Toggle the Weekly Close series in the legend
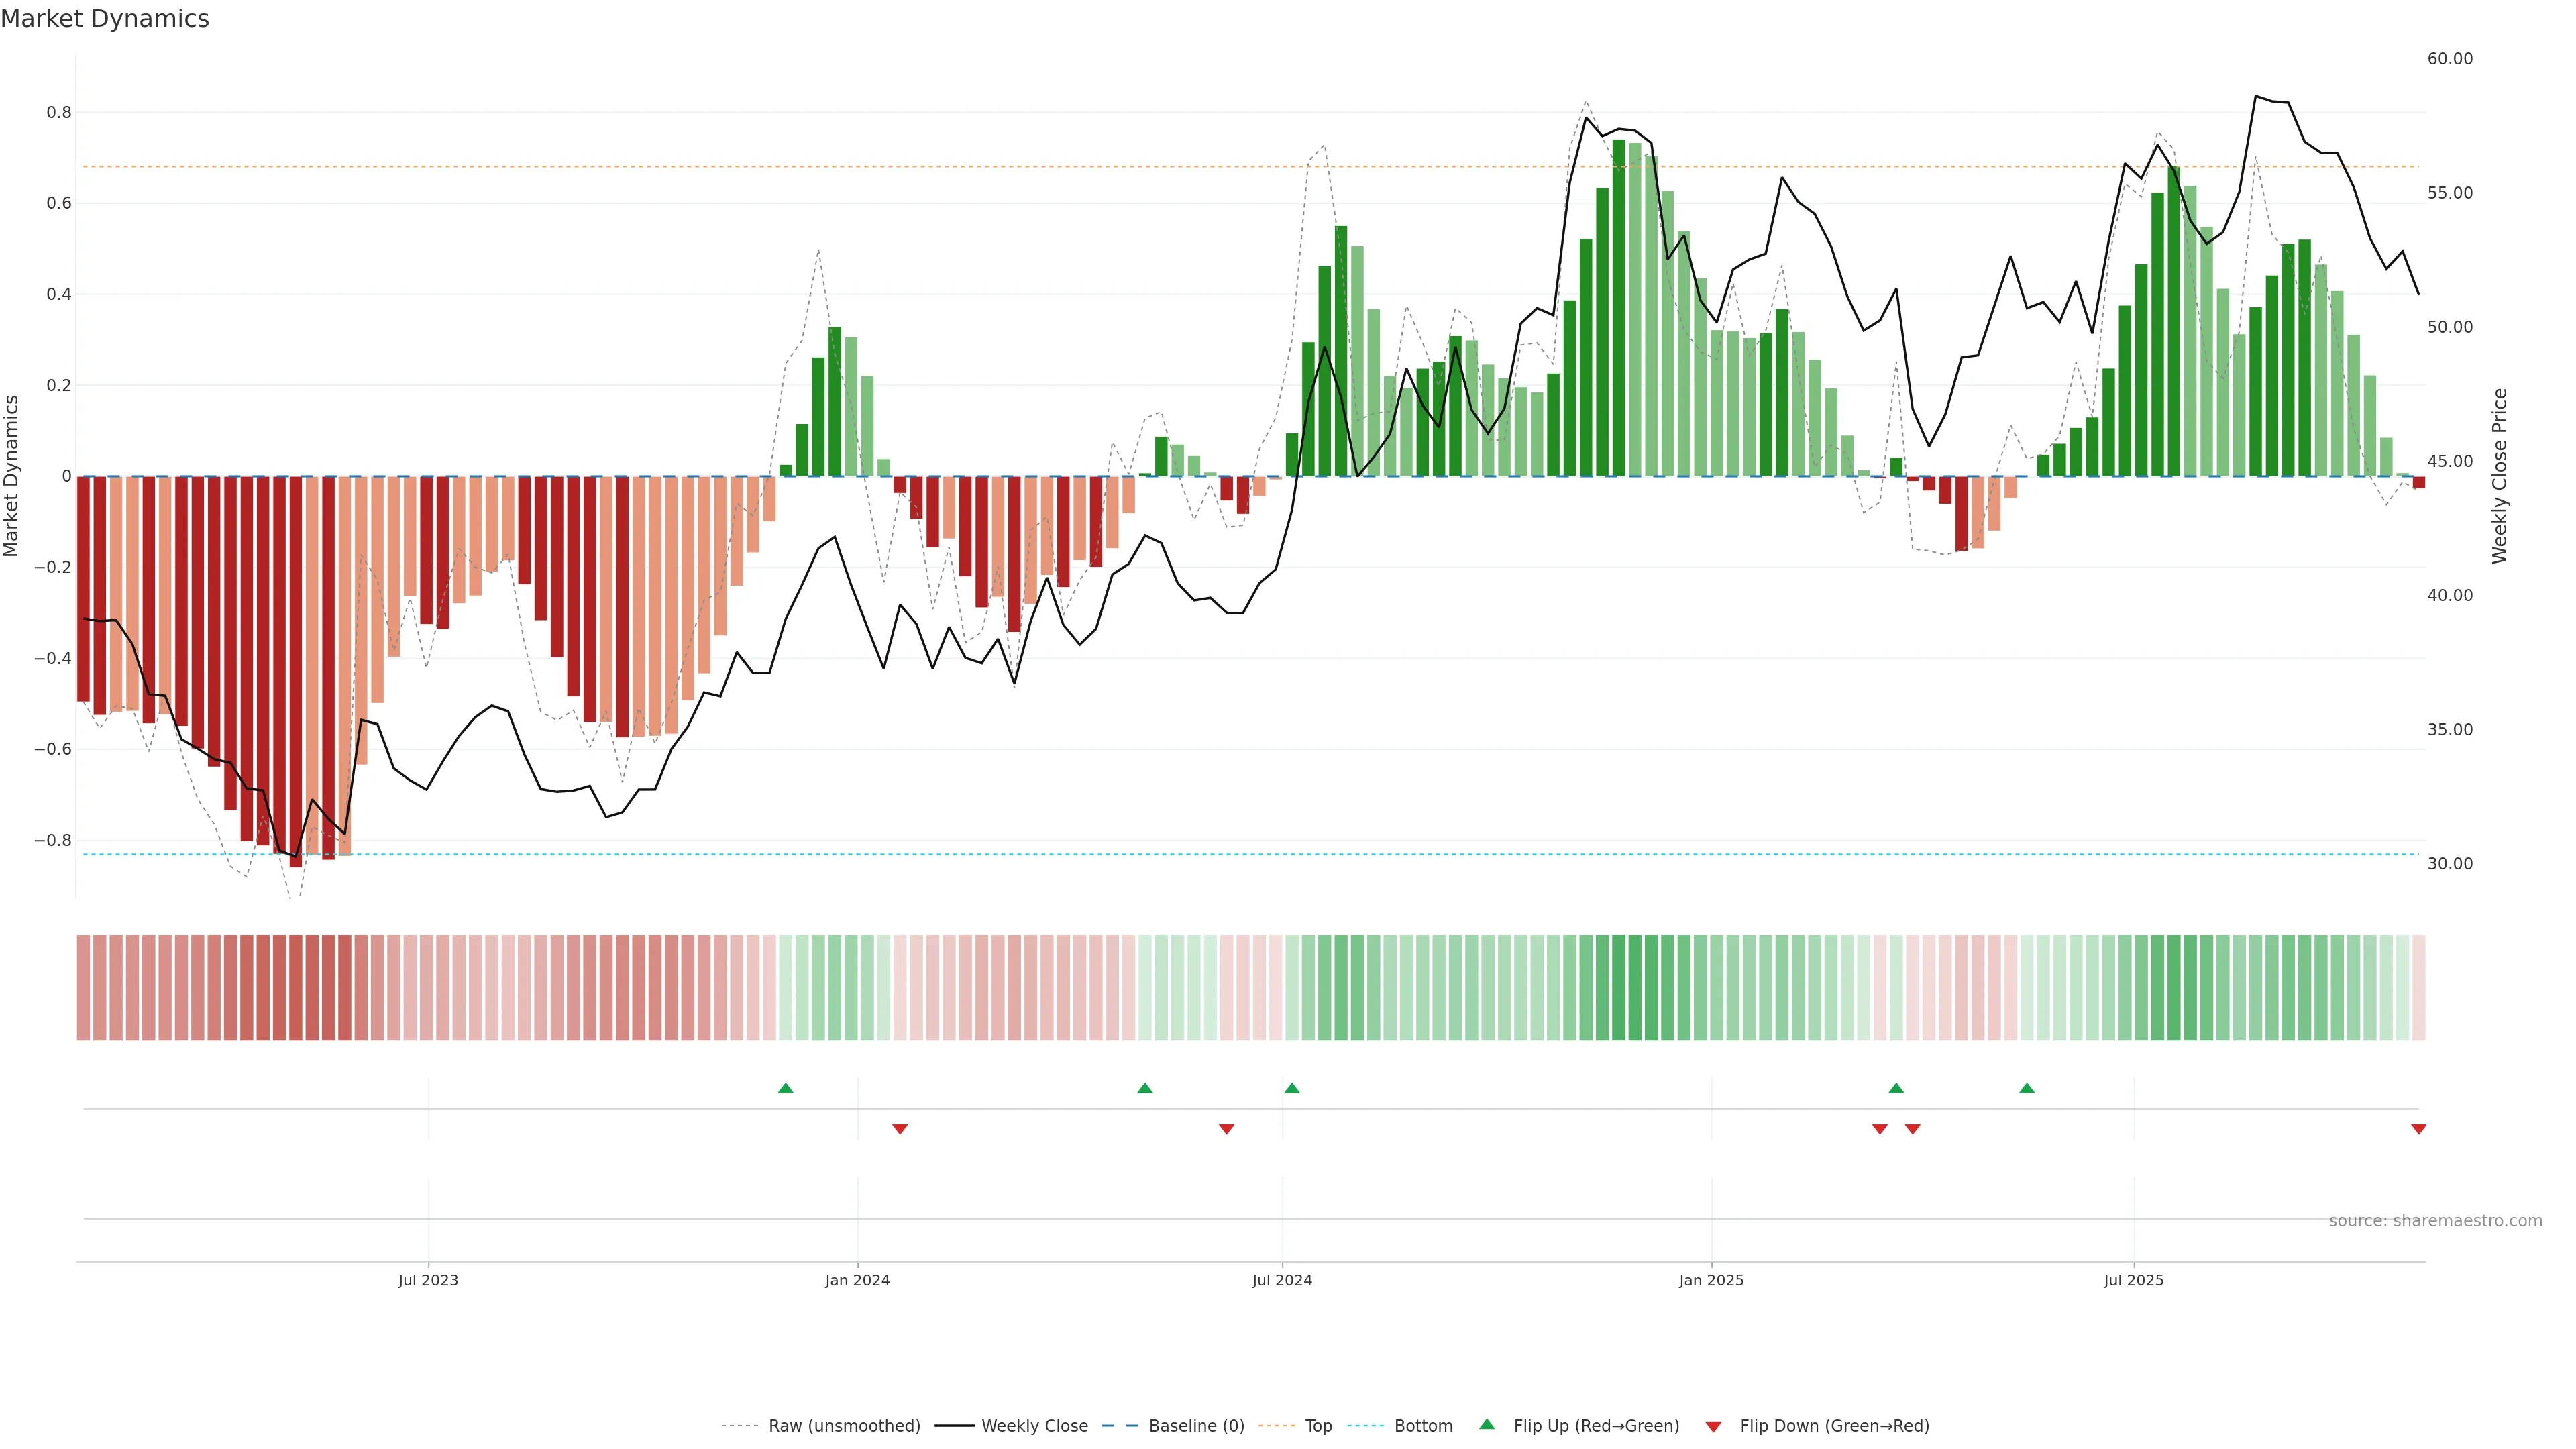The image size is (2576, 1449). click(1034, 1425)
